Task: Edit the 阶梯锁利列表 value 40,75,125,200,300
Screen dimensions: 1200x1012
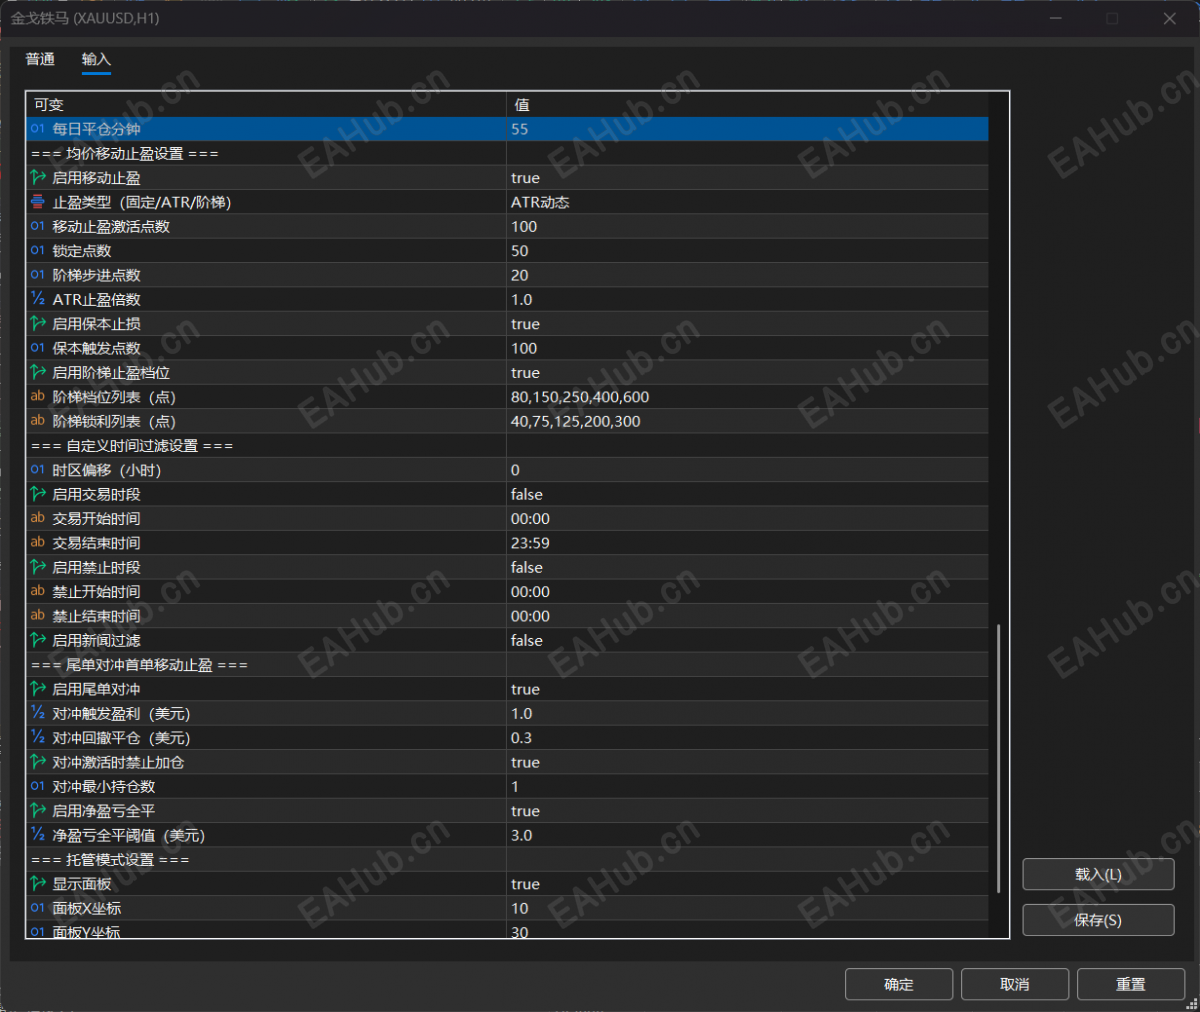Action: coord(747,421)
